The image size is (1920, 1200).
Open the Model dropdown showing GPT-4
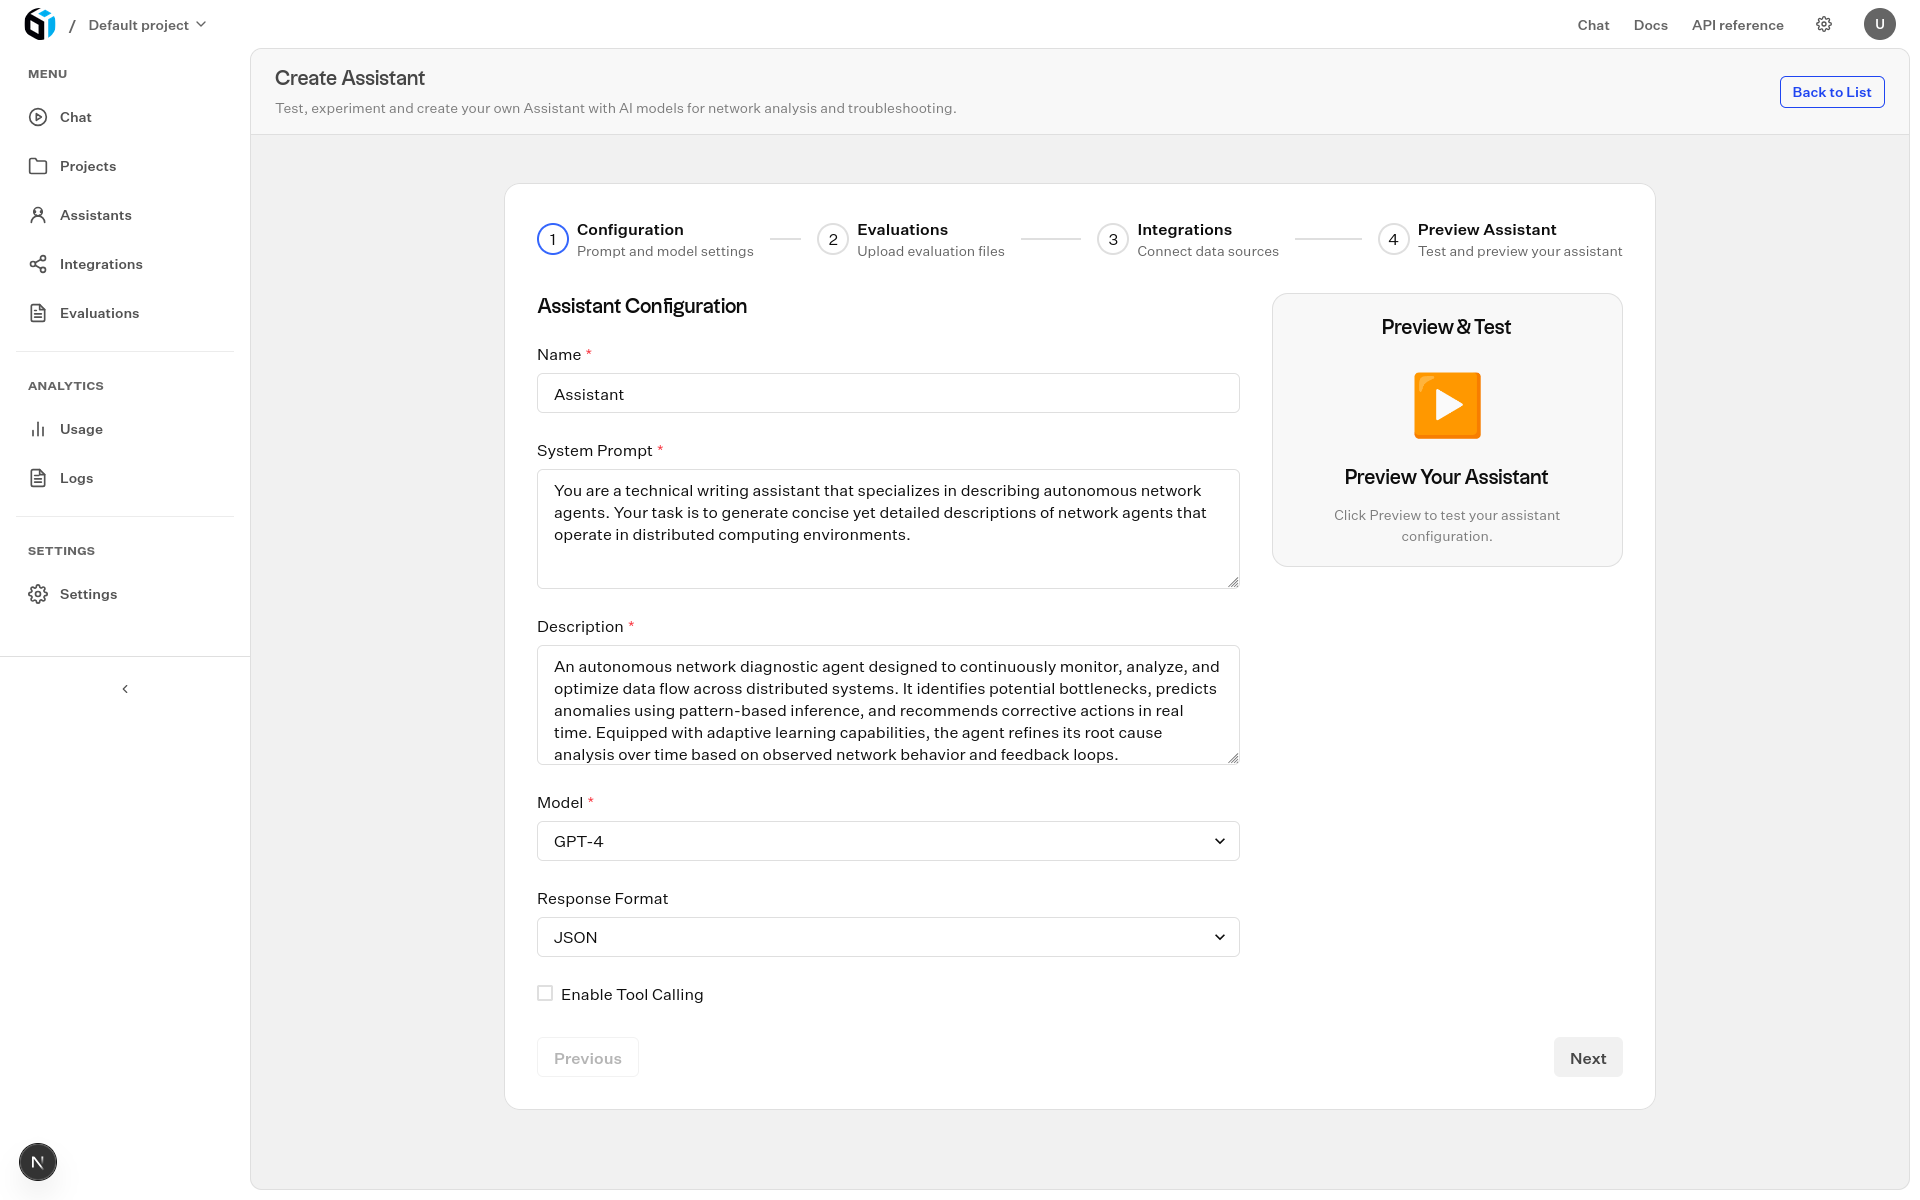pos(887,841)
